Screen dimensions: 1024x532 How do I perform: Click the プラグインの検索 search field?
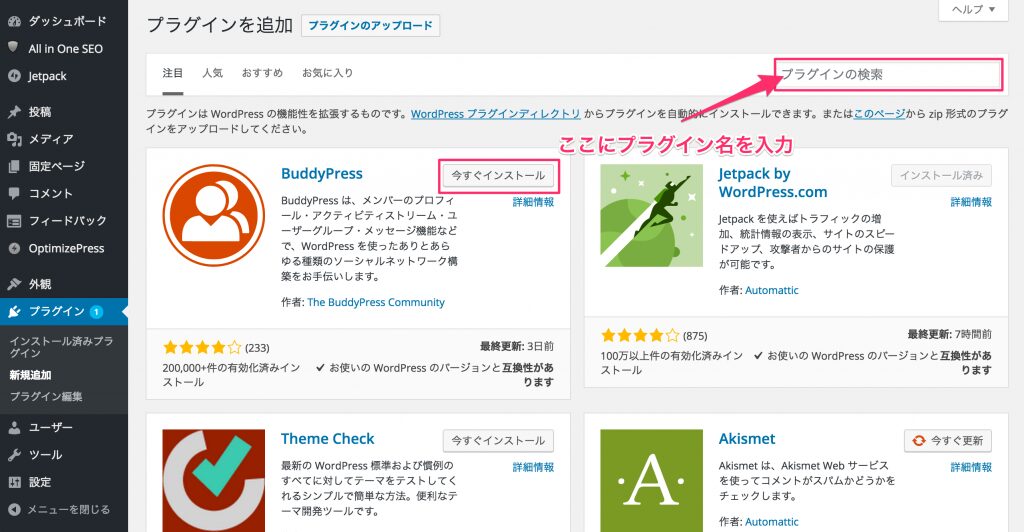887,75
